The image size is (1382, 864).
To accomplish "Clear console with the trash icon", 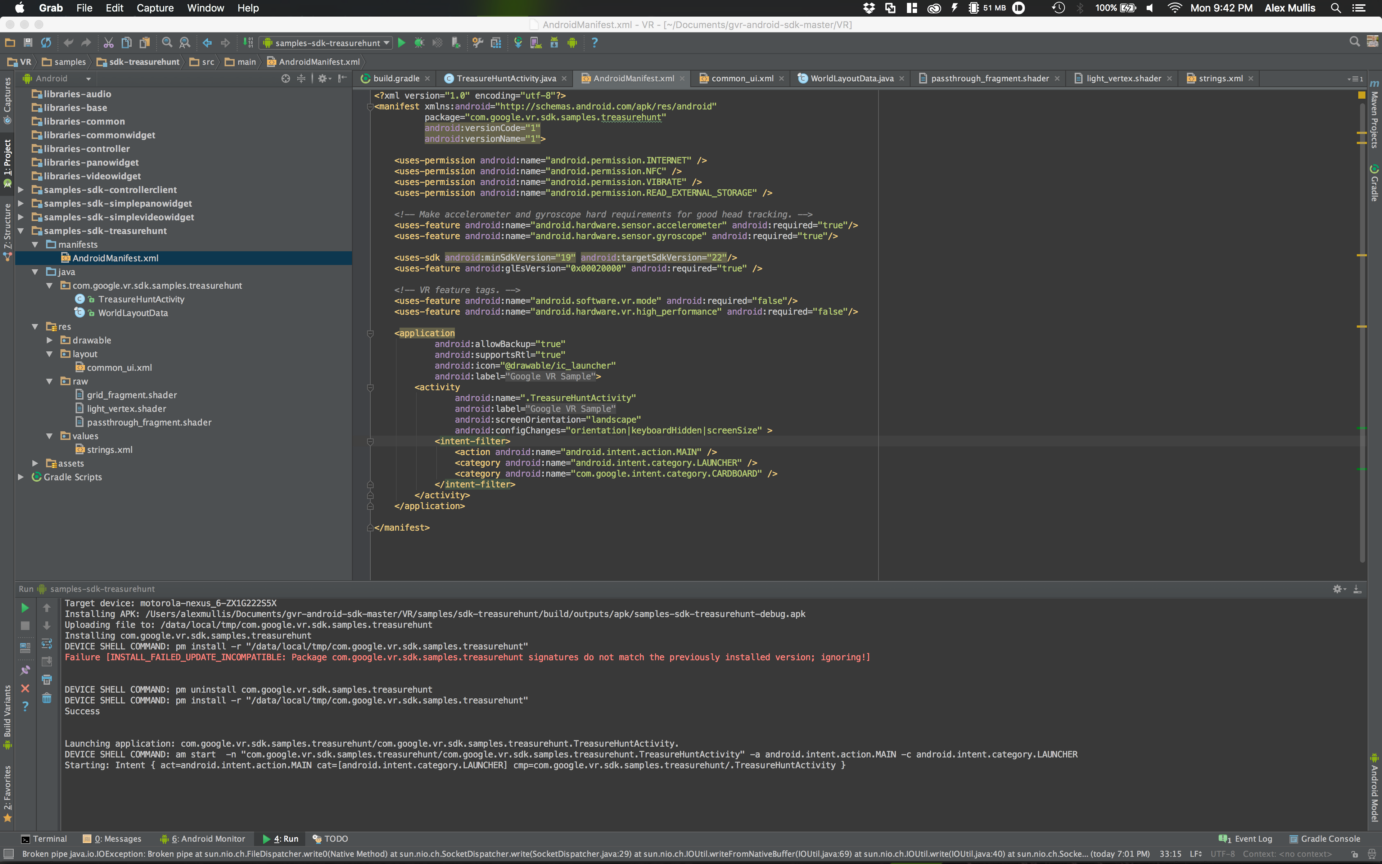I will tap(46, 698).
